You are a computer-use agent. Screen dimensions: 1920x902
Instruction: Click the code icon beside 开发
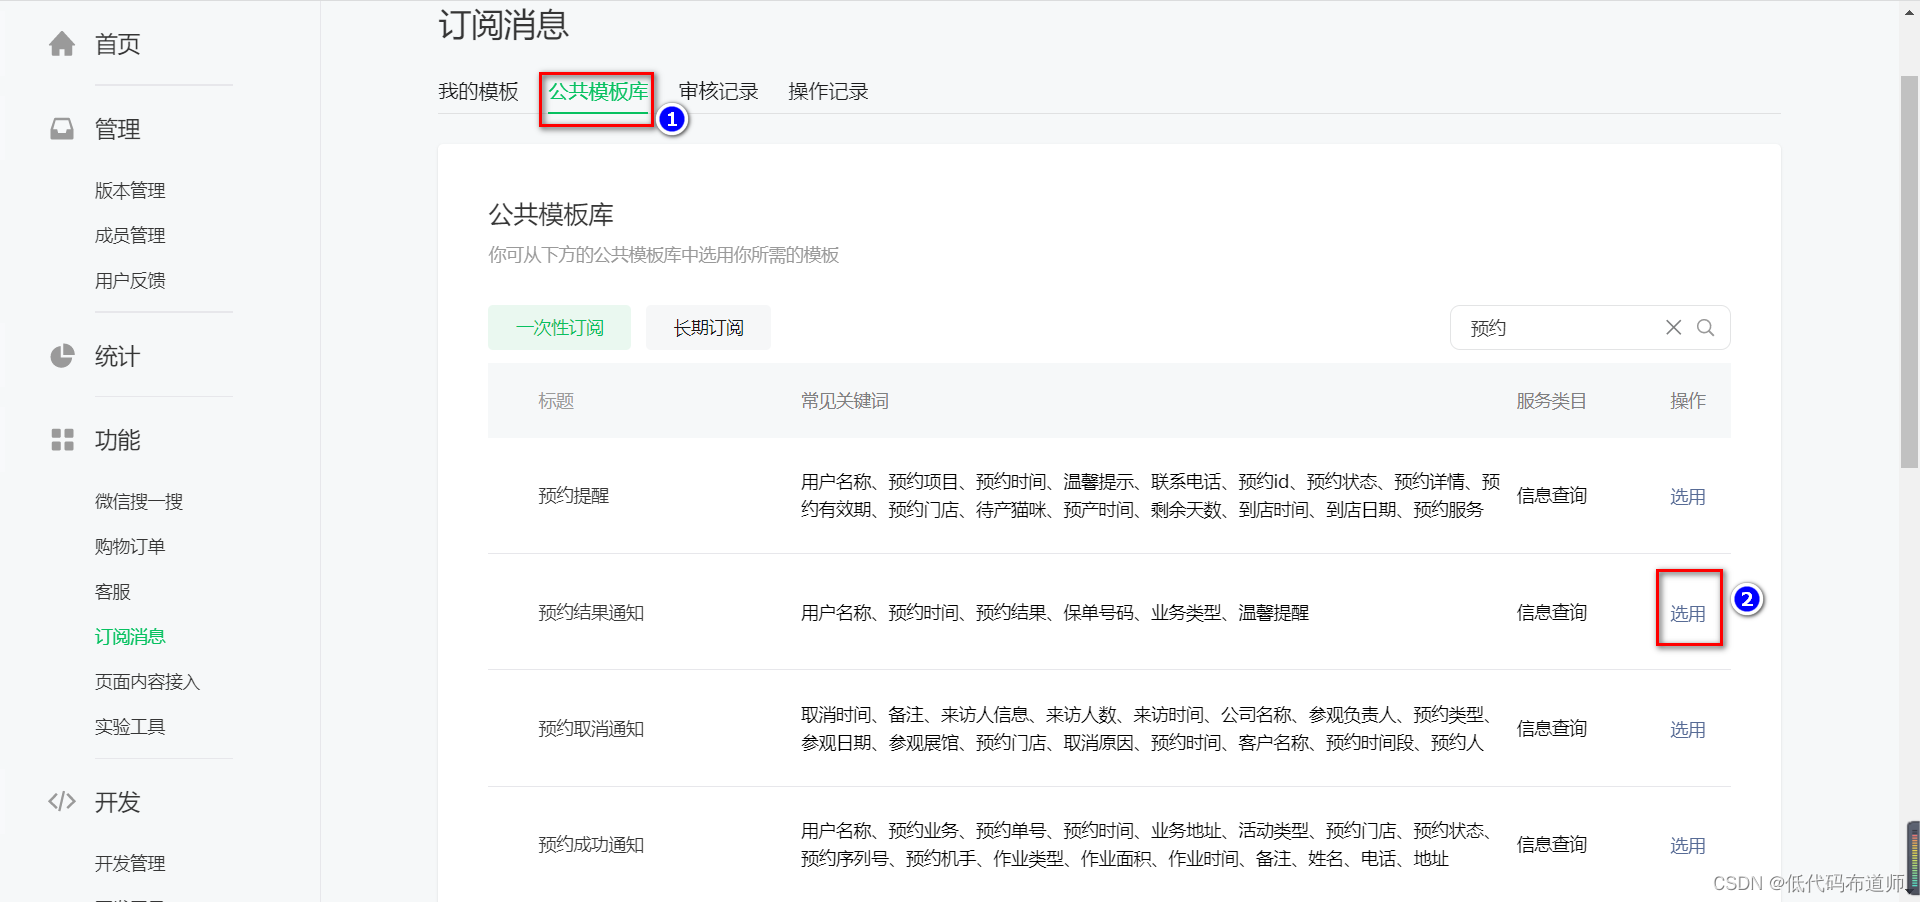pos(62,801)
